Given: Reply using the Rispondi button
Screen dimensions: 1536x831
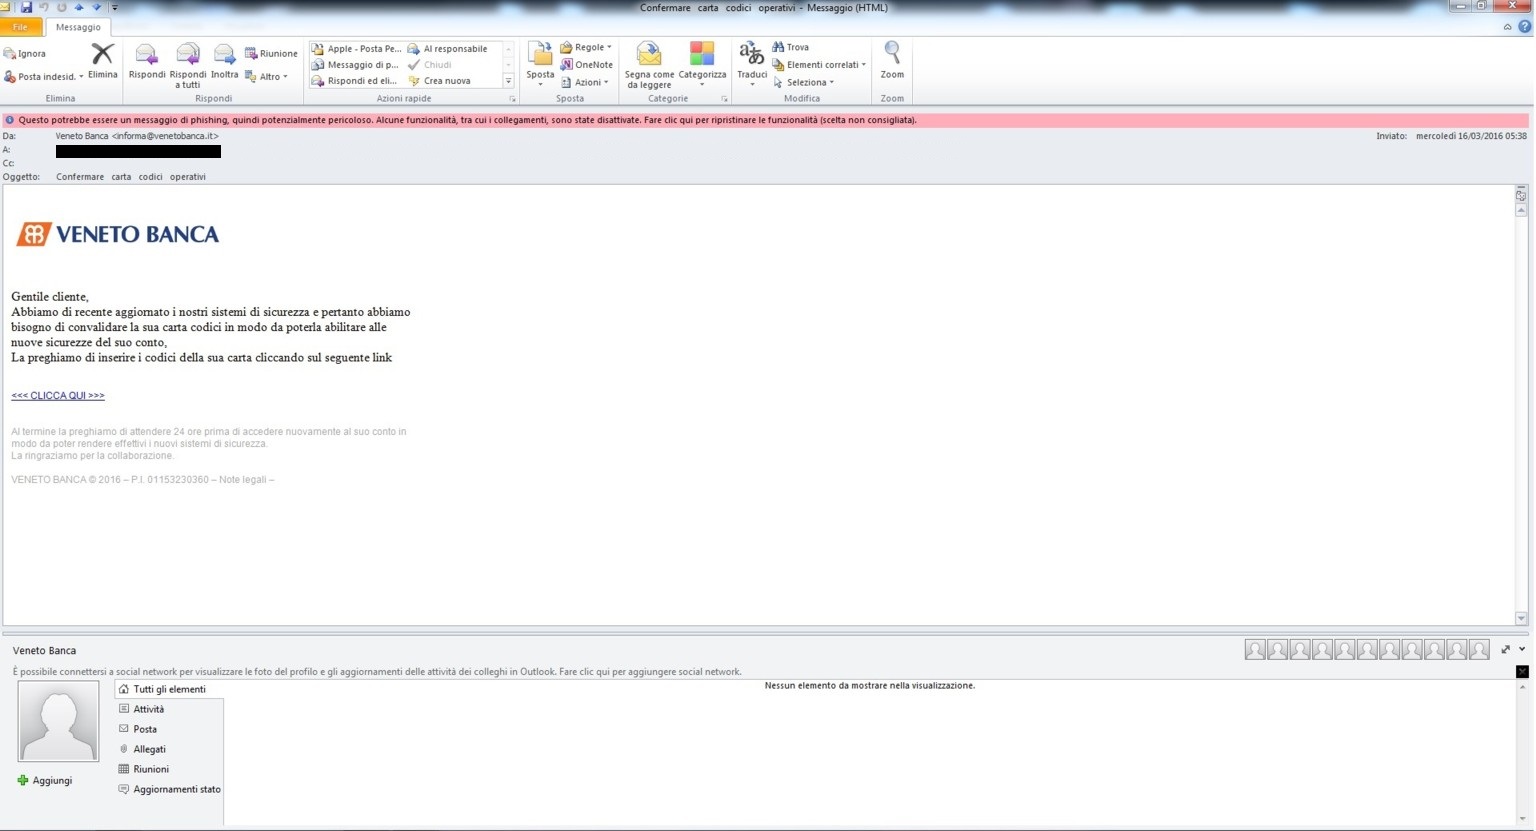Looking at the screenshot, I should [147, 62].
